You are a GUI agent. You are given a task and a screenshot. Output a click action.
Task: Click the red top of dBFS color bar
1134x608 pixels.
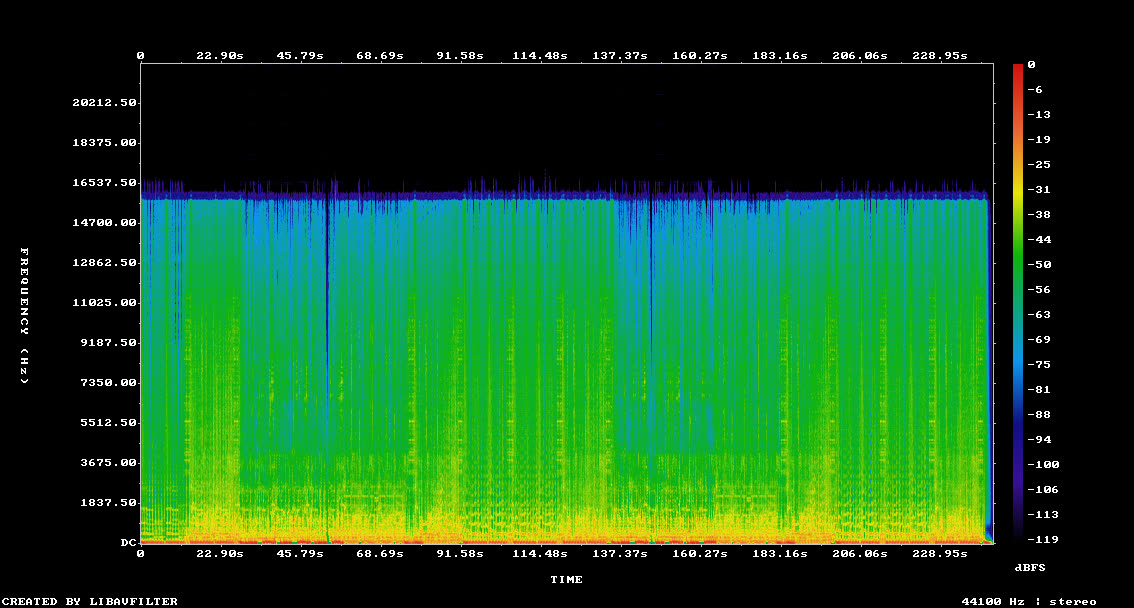coord(1018,68)
